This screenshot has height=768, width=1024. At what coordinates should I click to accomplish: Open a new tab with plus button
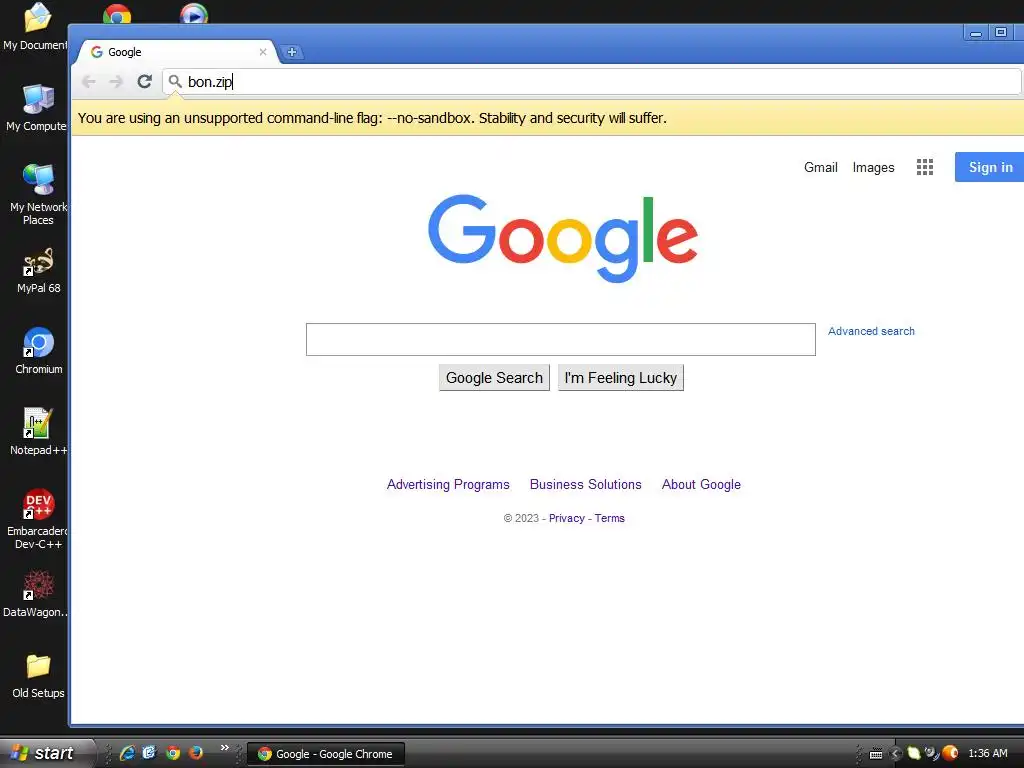tap(292, 52)
